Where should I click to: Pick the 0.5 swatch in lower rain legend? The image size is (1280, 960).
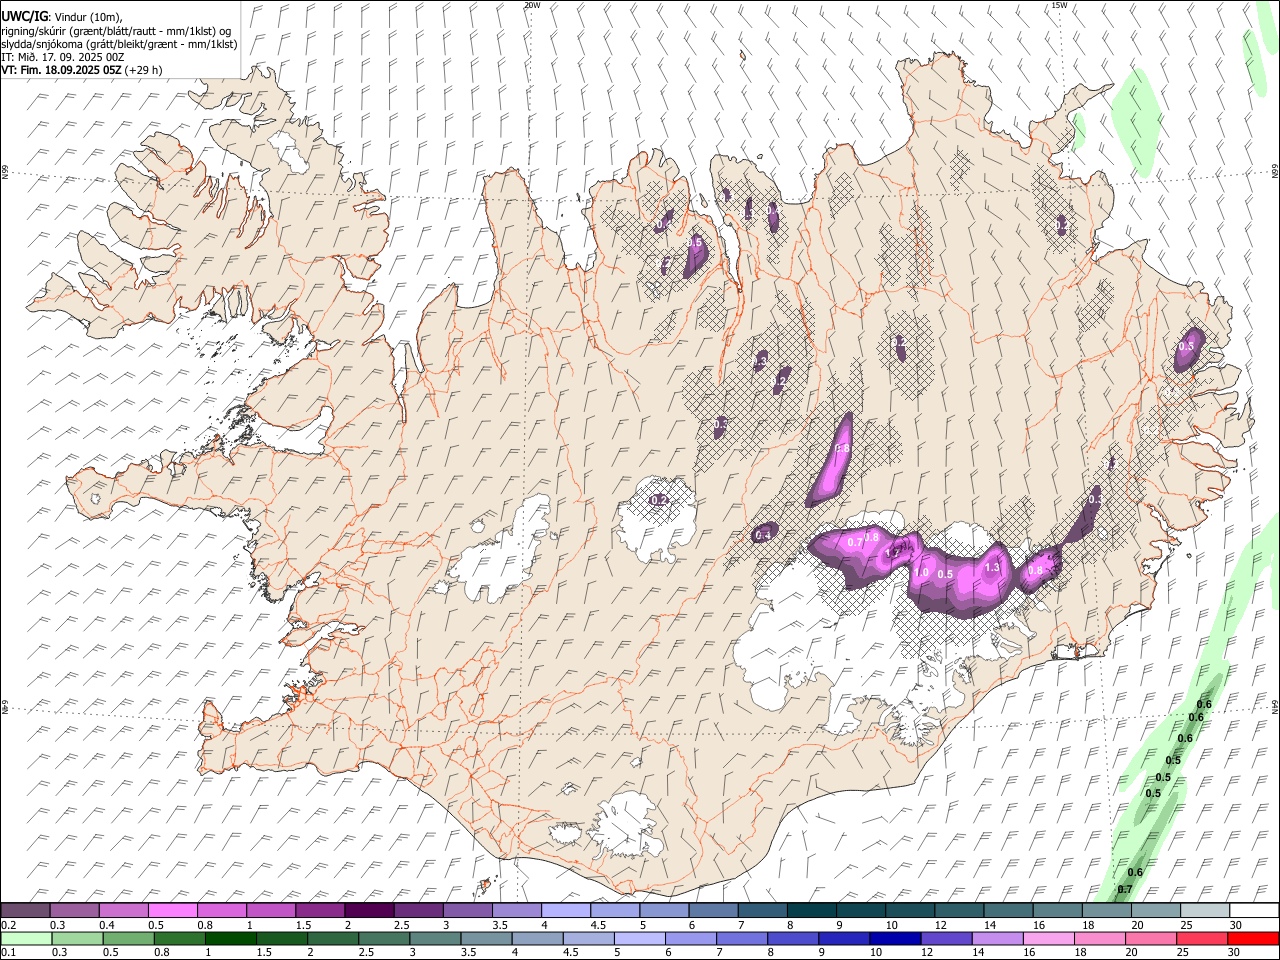129,938
